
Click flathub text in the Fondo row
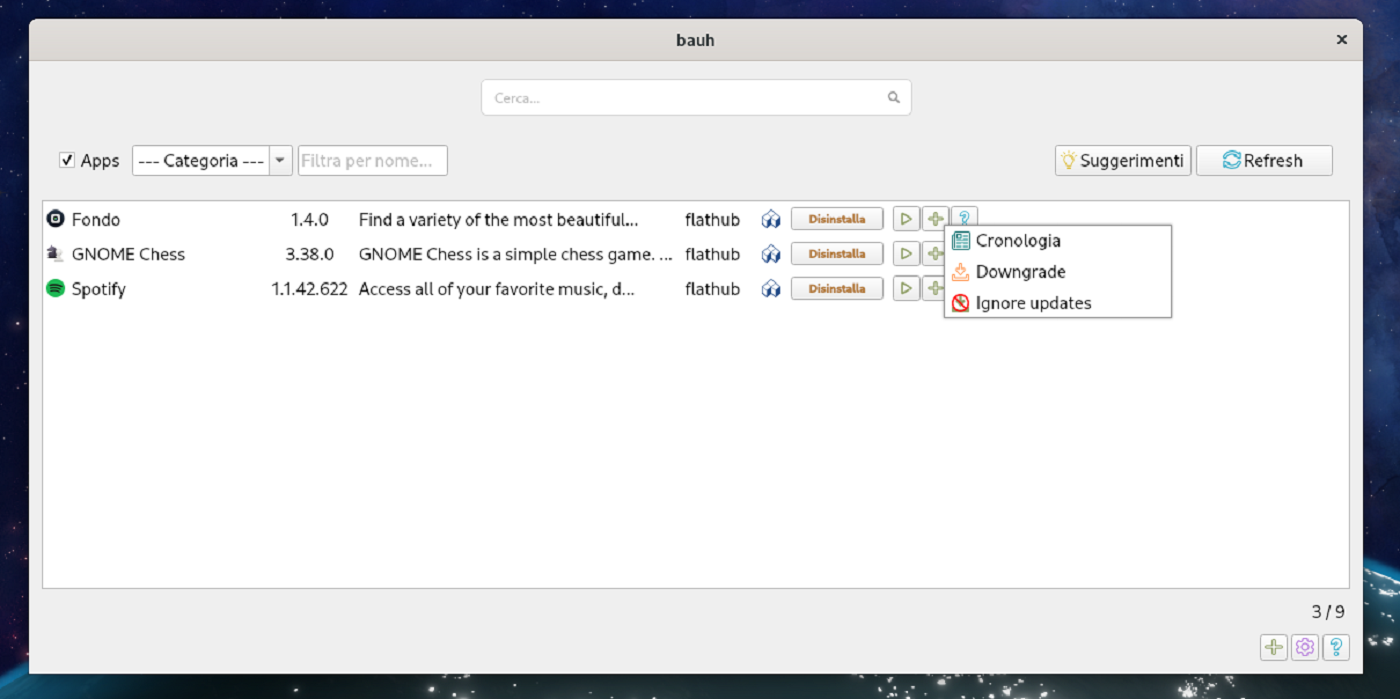point(712,219)
